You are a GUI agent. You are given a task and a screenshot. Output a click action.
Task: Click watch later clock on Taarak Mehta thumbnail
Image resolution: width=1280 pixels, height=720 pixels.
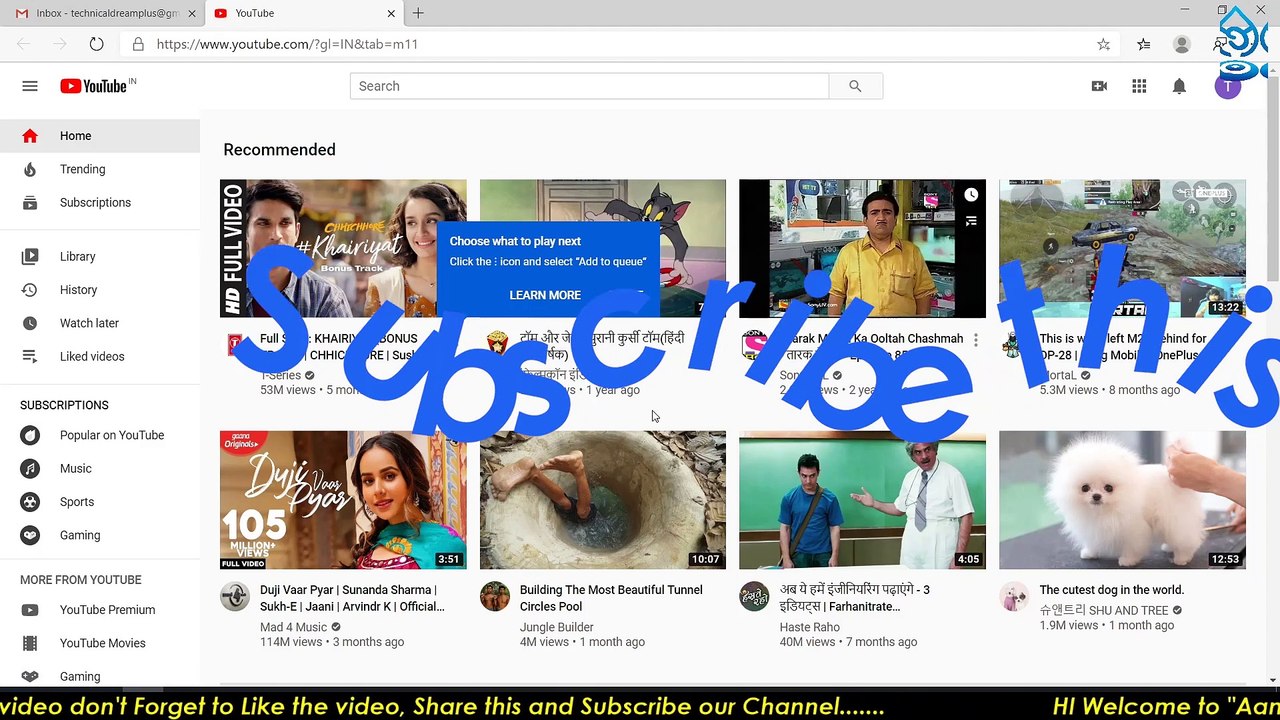point(971,195)
